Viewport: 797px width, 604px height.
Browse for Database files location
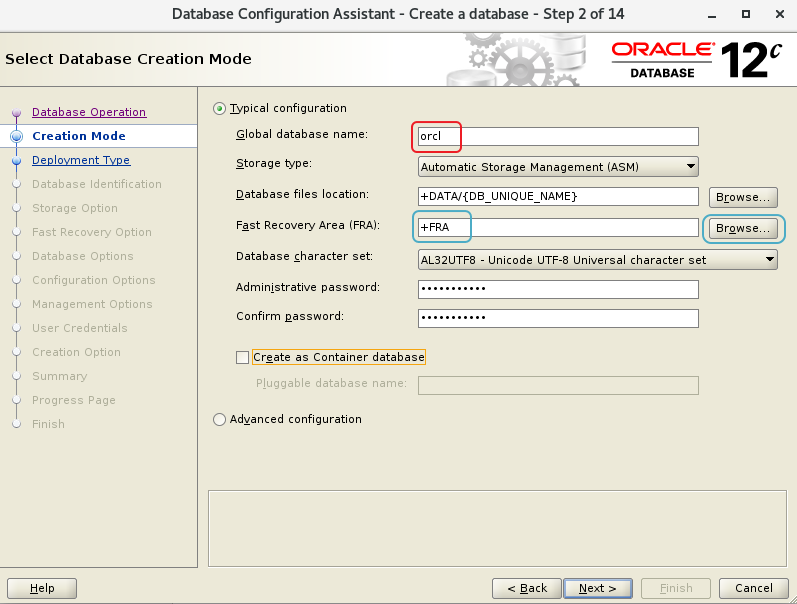(x=743, y=197)
